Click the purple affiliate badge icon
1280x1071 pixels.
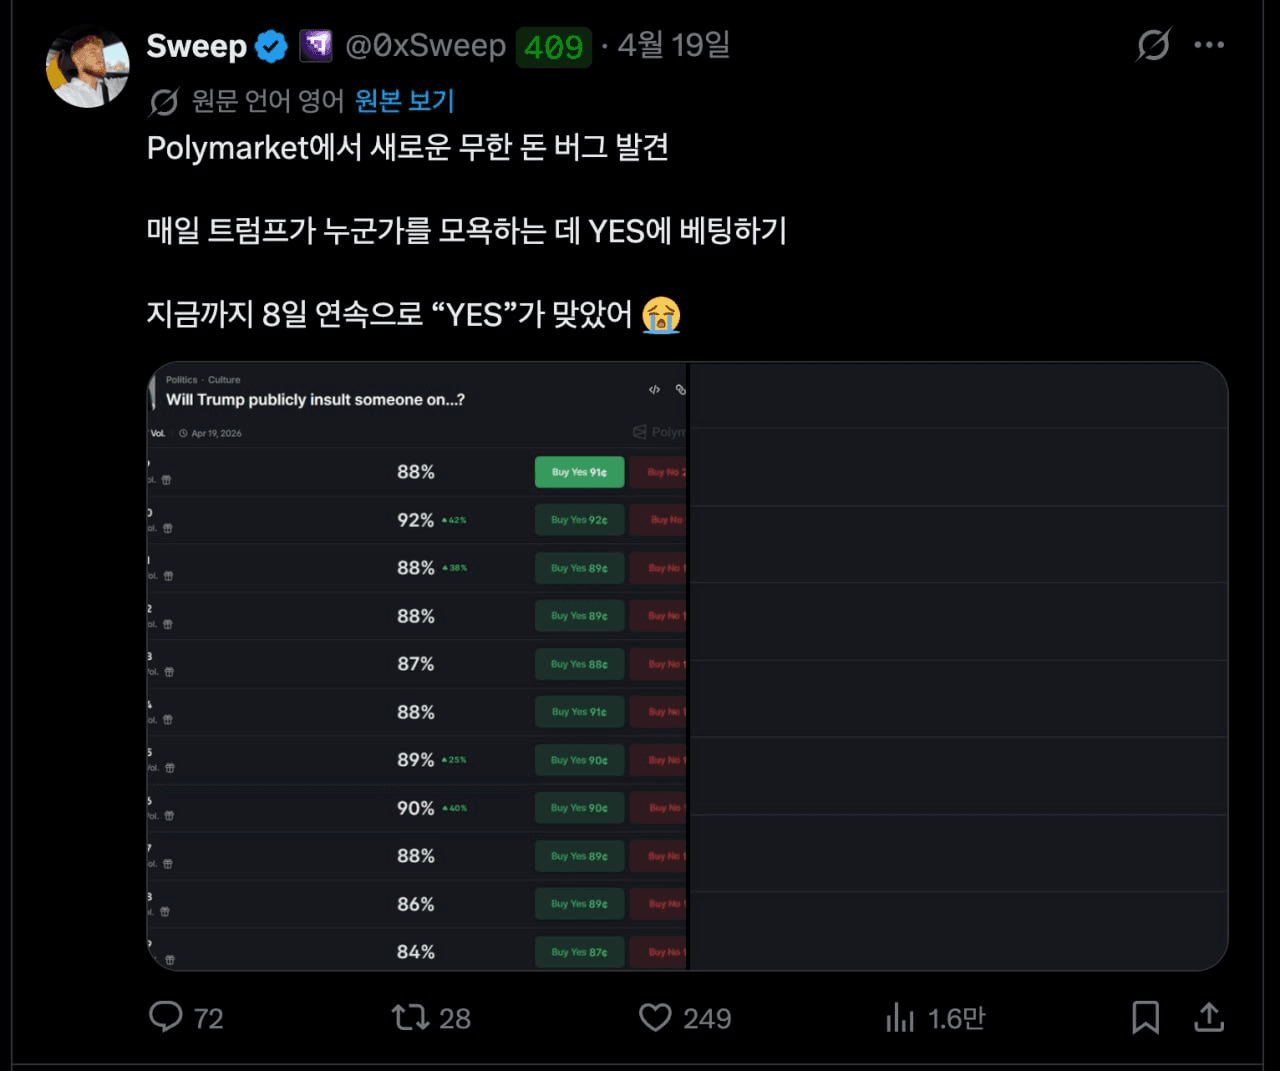[316, 46]
